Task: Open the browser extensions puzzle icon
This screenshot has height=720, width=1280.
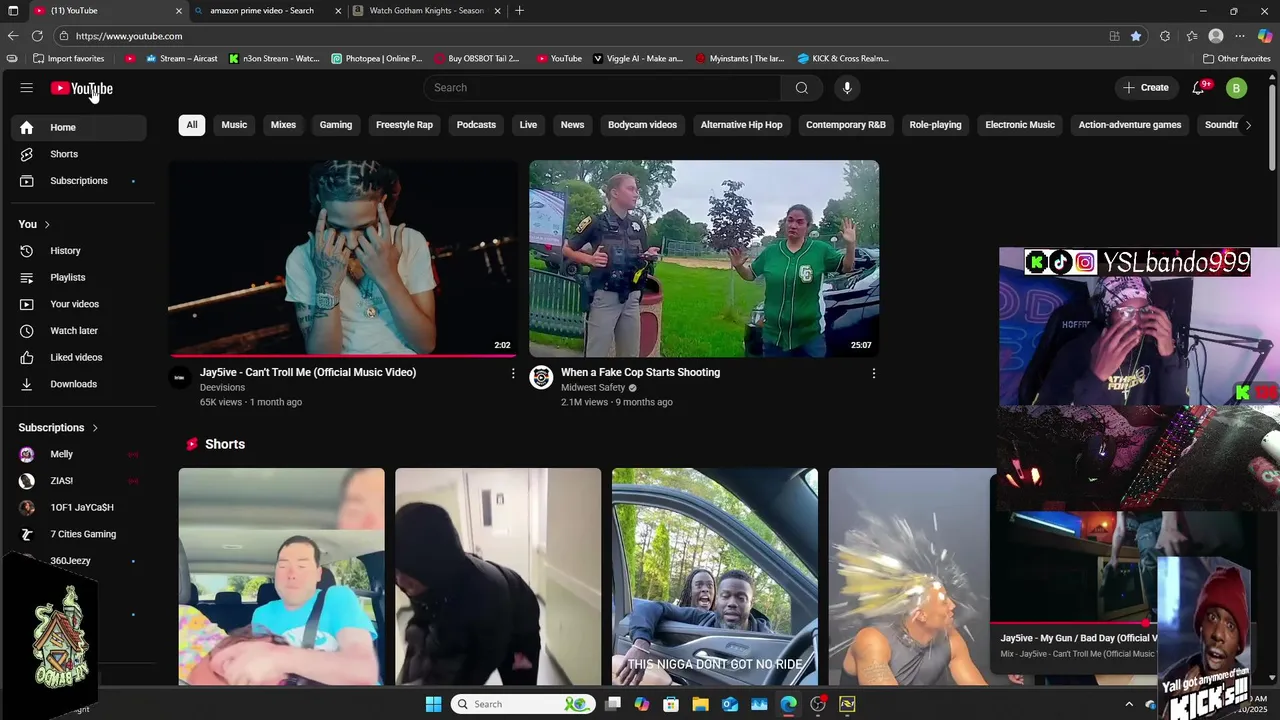Action: click(1165, 36)
